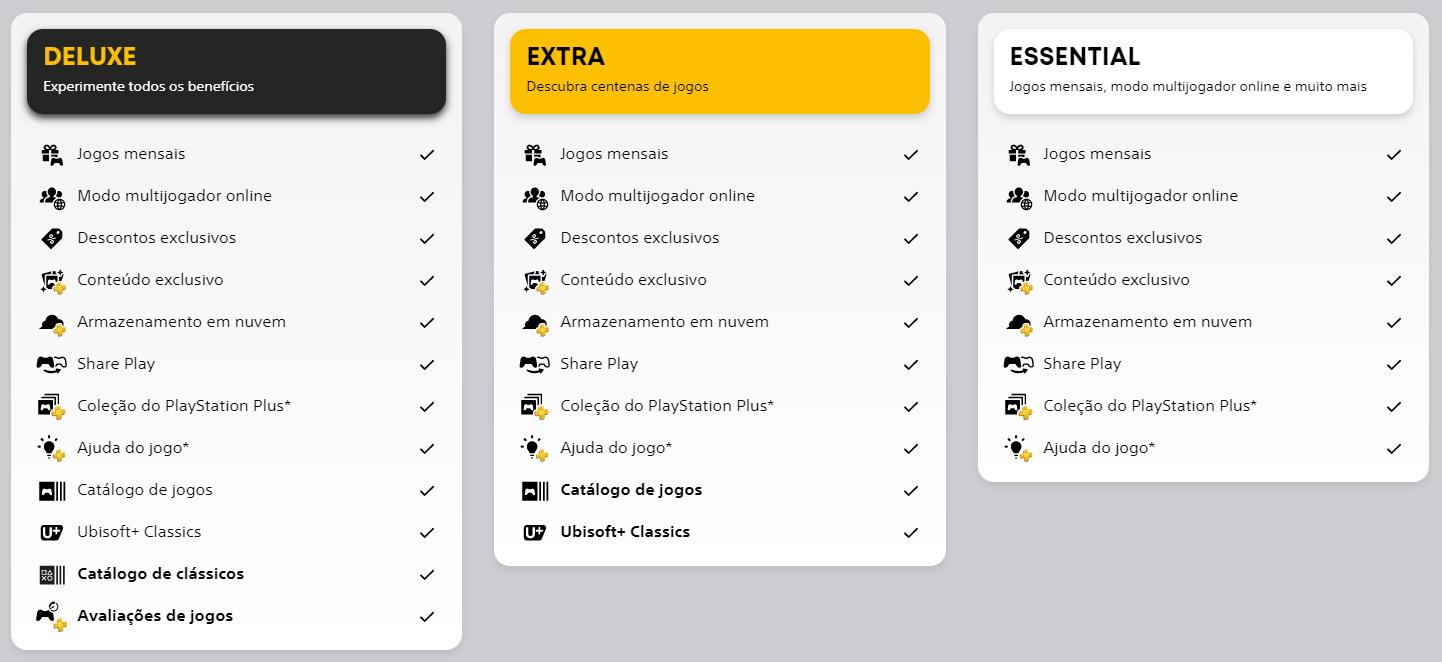Click the Catálogo de jogos icon in Extra plan
Image resolution: width=1442 pixels, height=662 pixels.
pyautogui.click(x=535, y=491)
